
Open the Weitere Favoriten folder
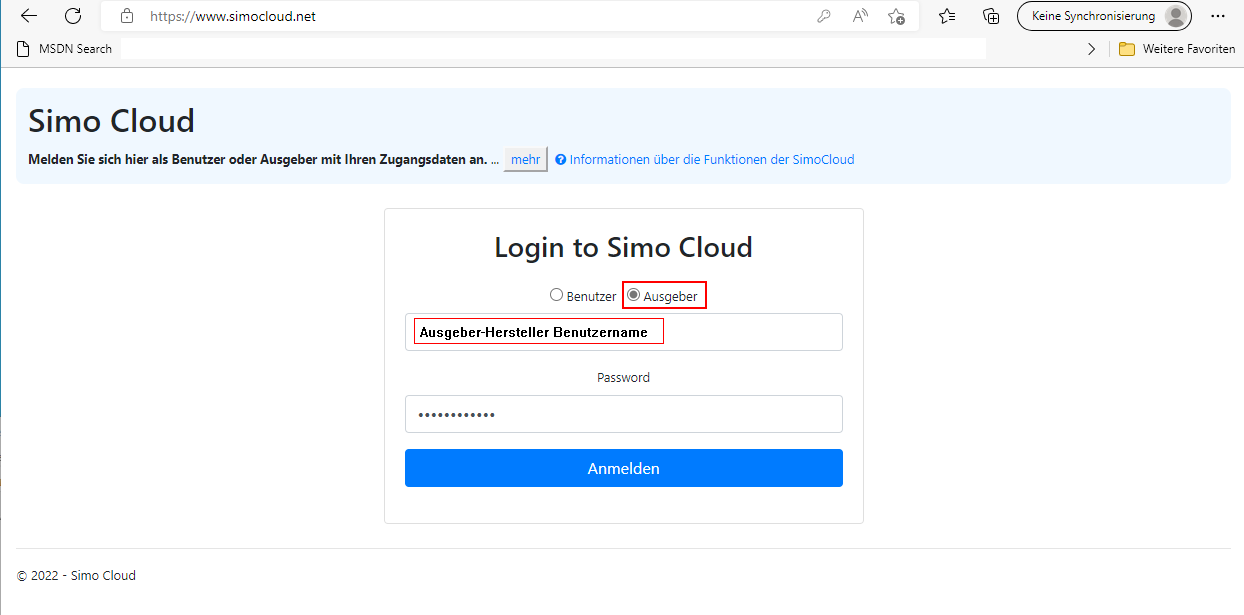1177,49
